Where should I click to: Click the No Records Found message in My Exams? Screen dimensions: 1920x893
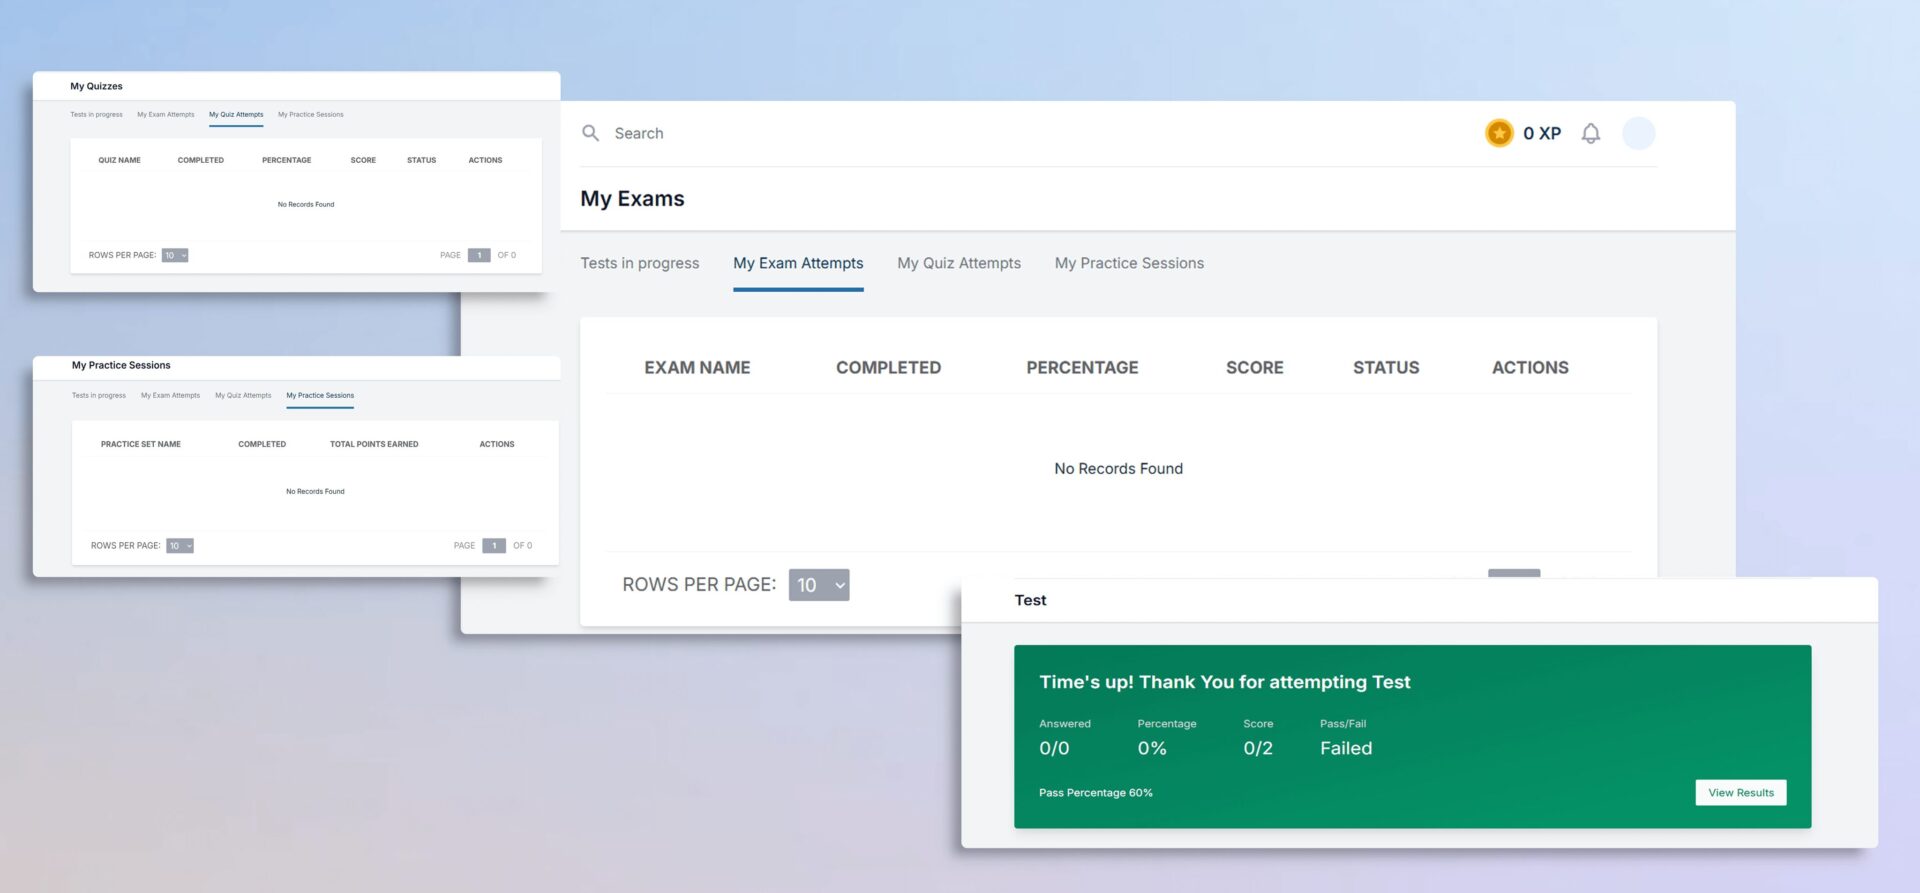(x=1118, y=469)
